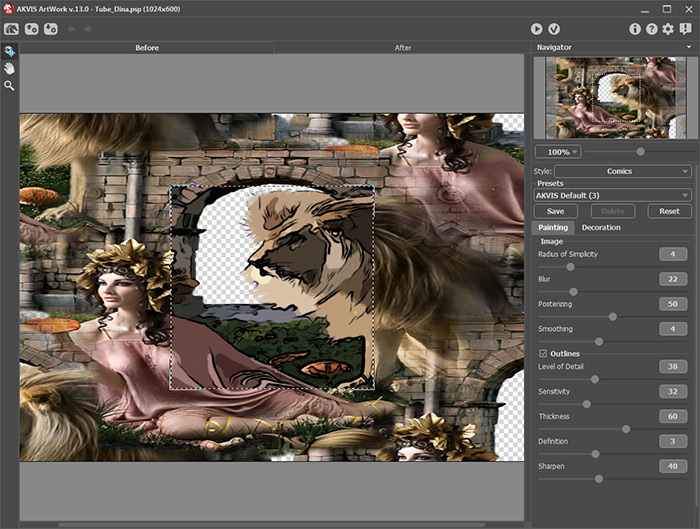Adjust the Blur slider
This screenshot has height=529, width=700.
pyautogui.click(x=573, y=292)
